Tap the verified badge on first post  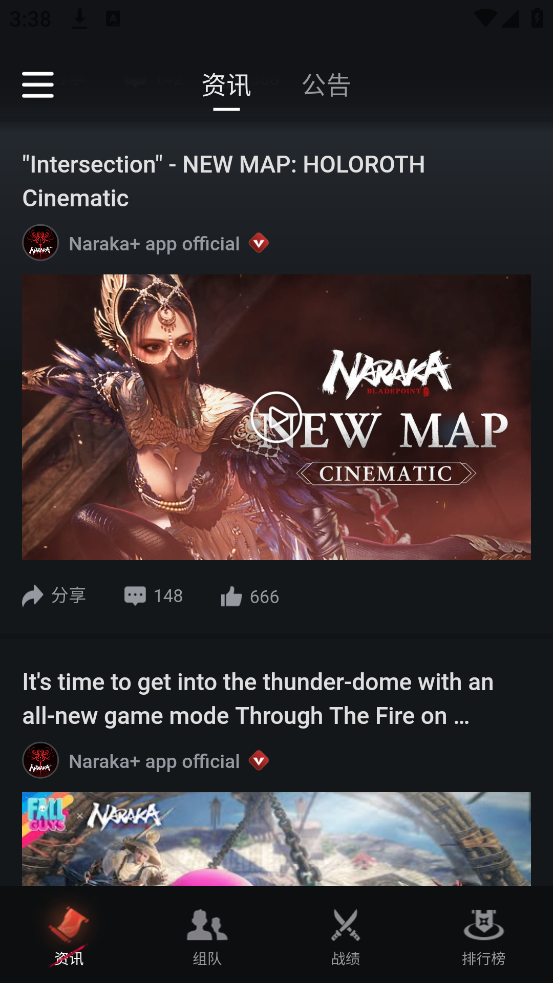click(259, 243)
